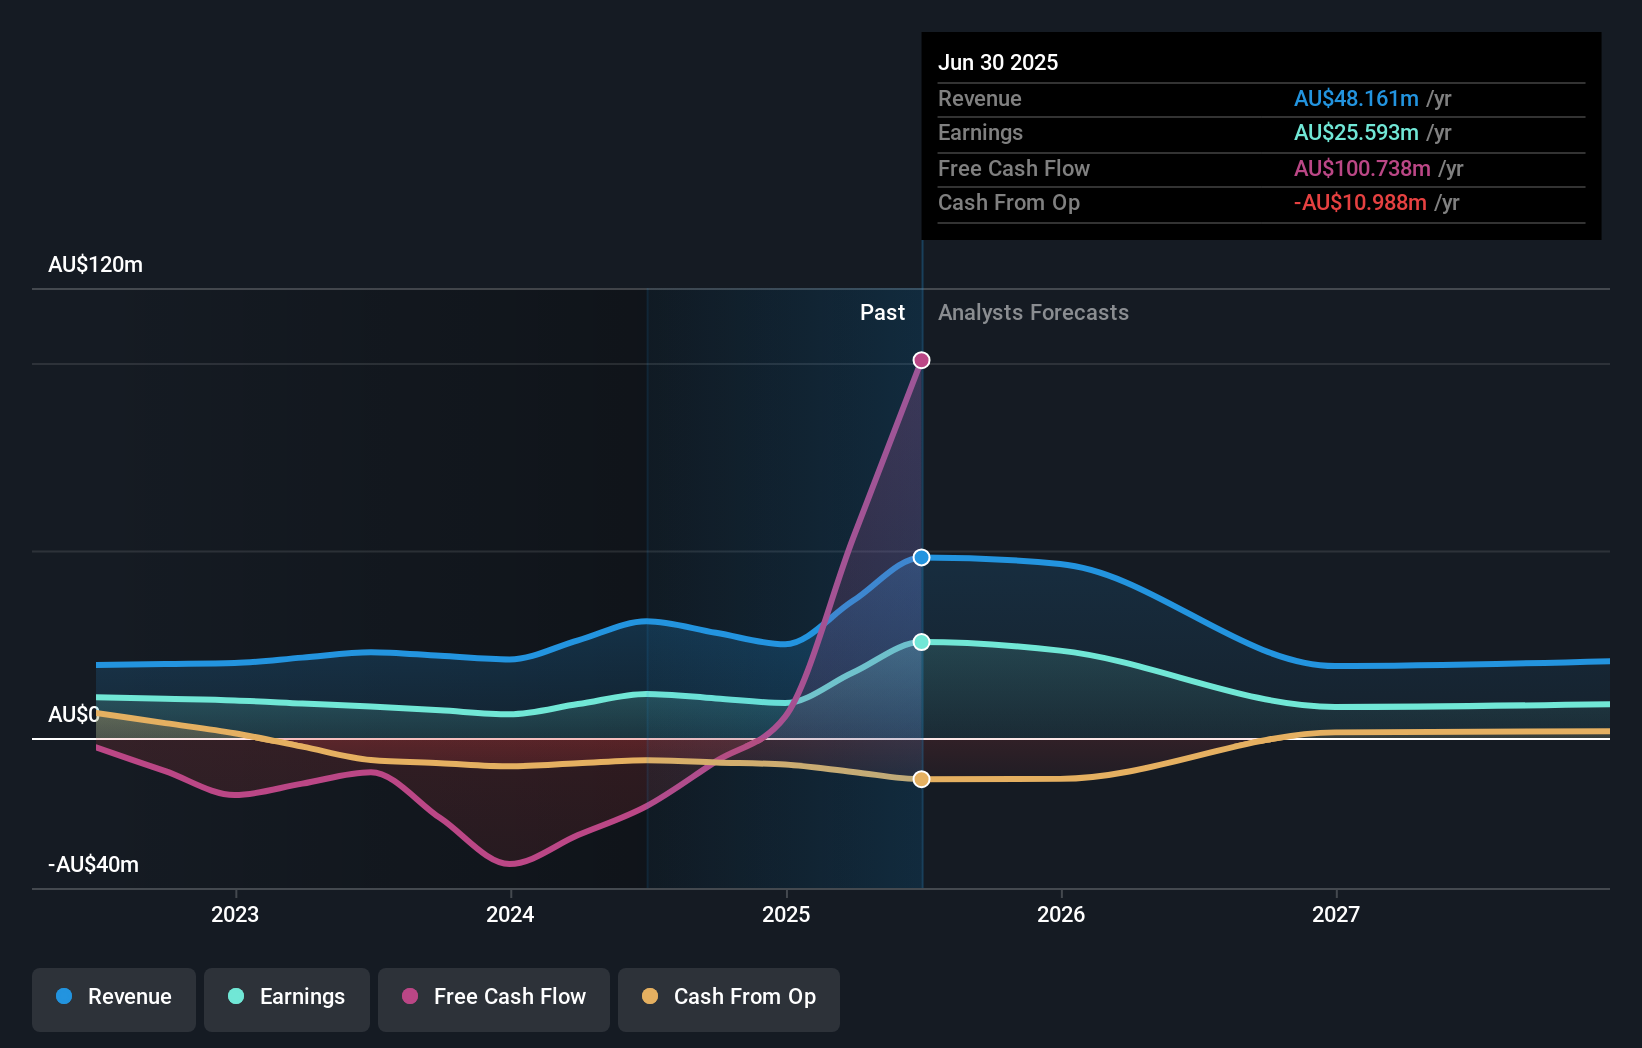Screen dimensions: 1642x1048
Task: Click the blue Revenue legend dot
Action: point(64,996)
